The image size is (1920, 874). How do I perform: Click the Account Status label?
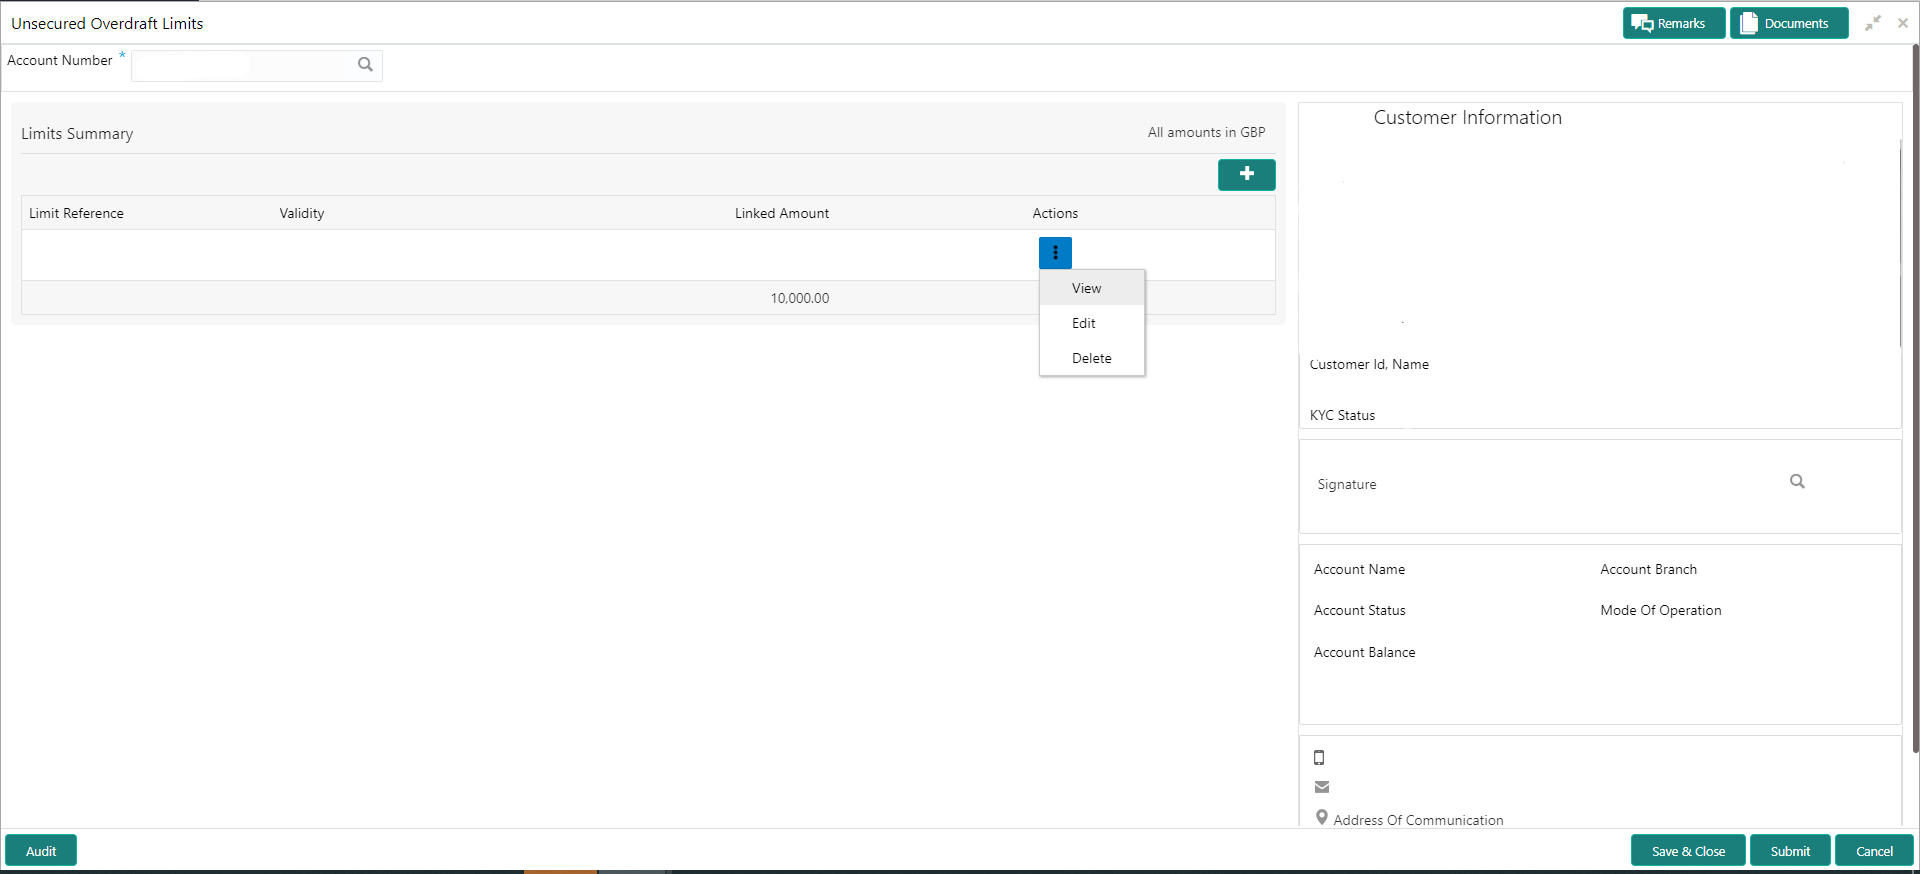coord(1359,610)
